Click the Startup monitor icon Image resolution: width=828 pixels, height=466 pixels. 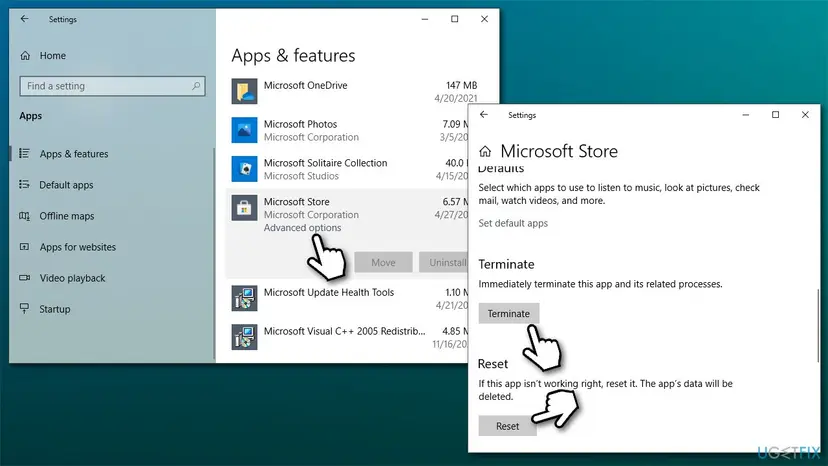click(24, 308)
